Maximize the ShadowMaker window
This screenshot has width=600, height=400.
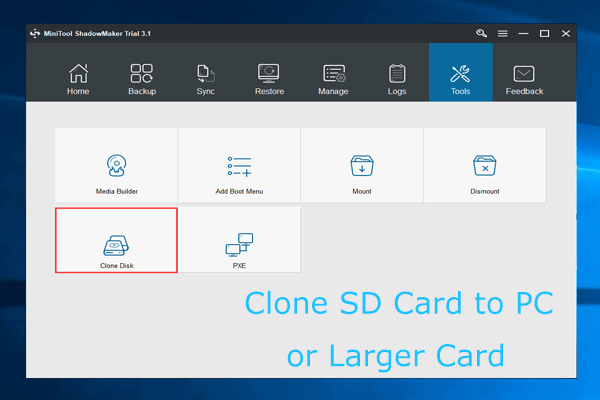click(545, 34)
